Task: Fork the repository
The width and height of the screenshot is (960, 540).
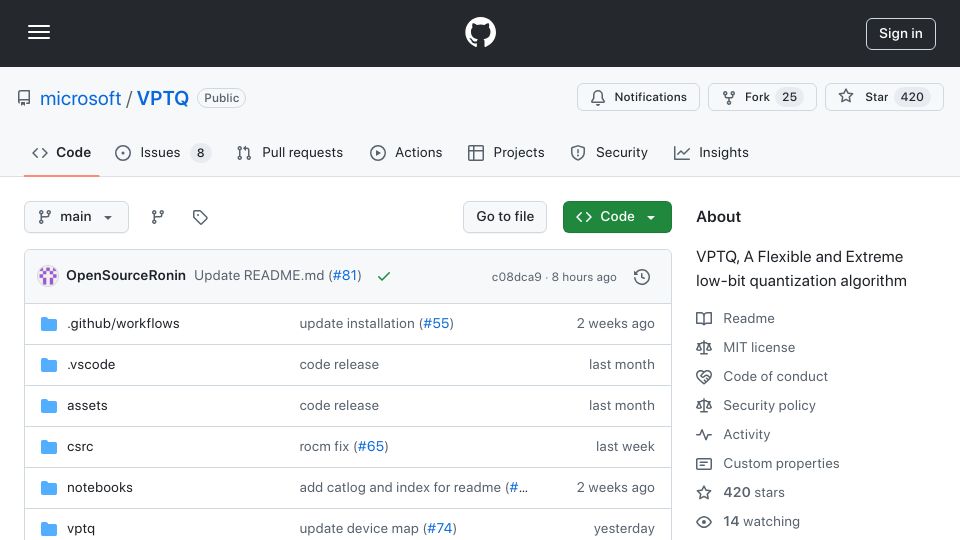Action: coord(762,97)
